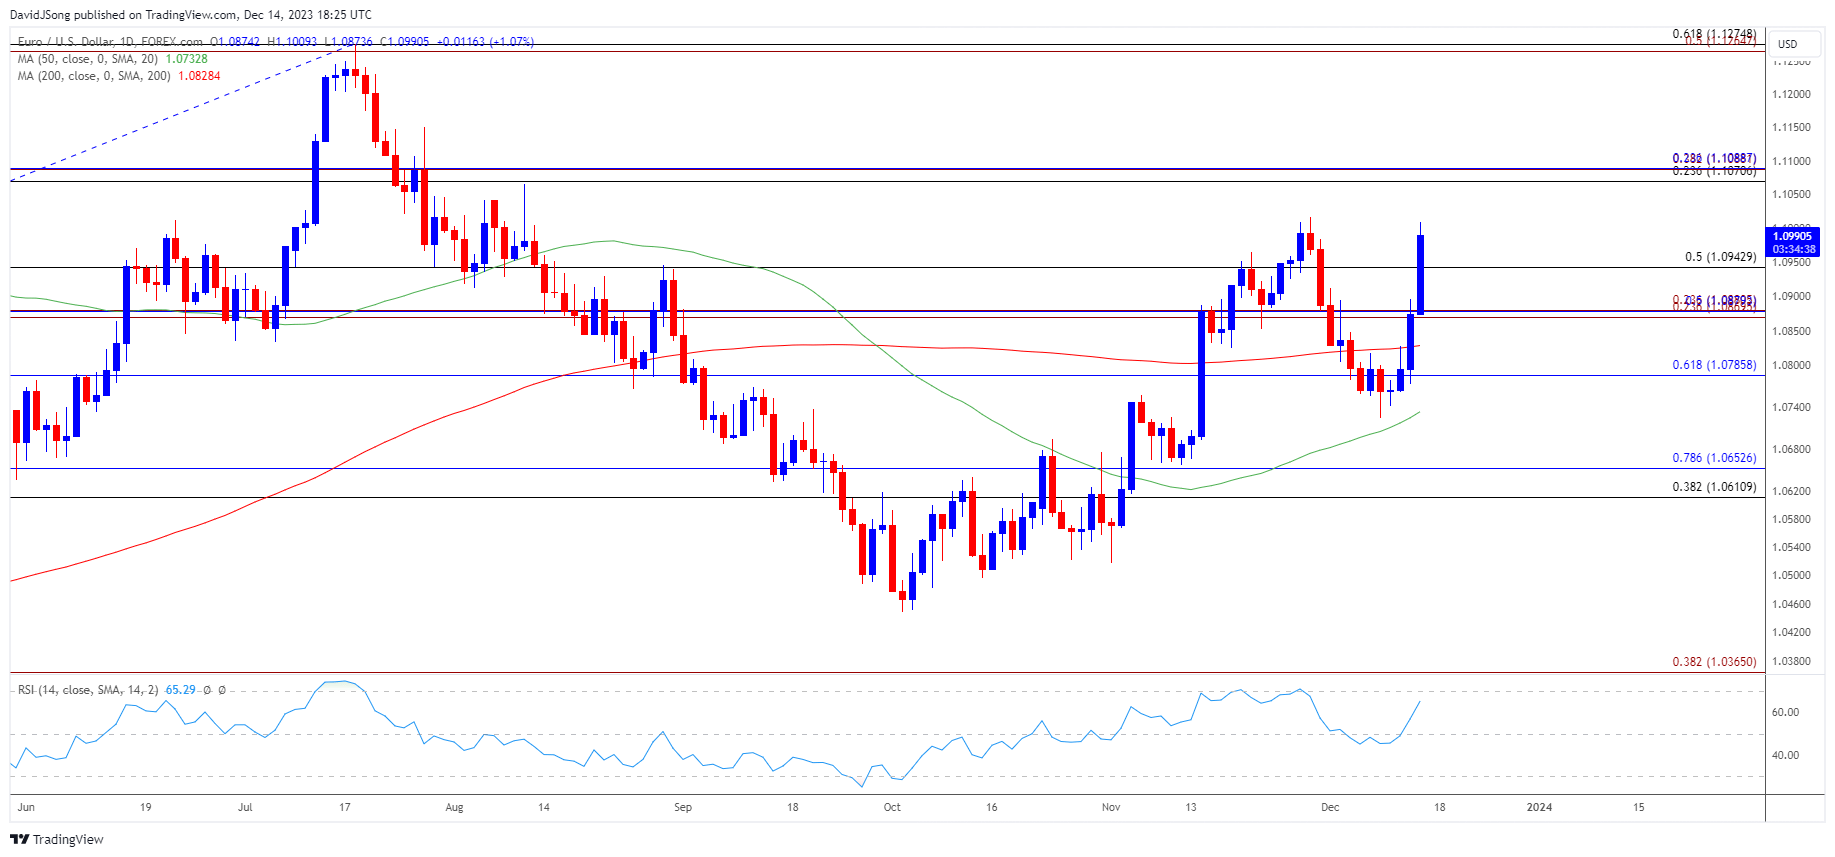Click the countdown timer 03:34:38
1835x857 pixels.
click(x=1792, y=249)
